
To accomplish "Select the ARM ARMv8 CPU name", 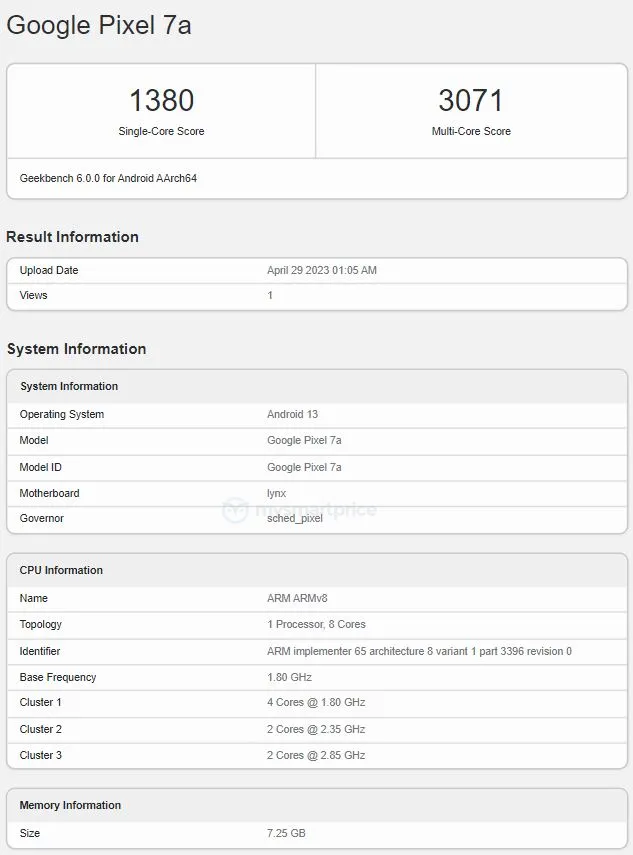I will (297, 598).
